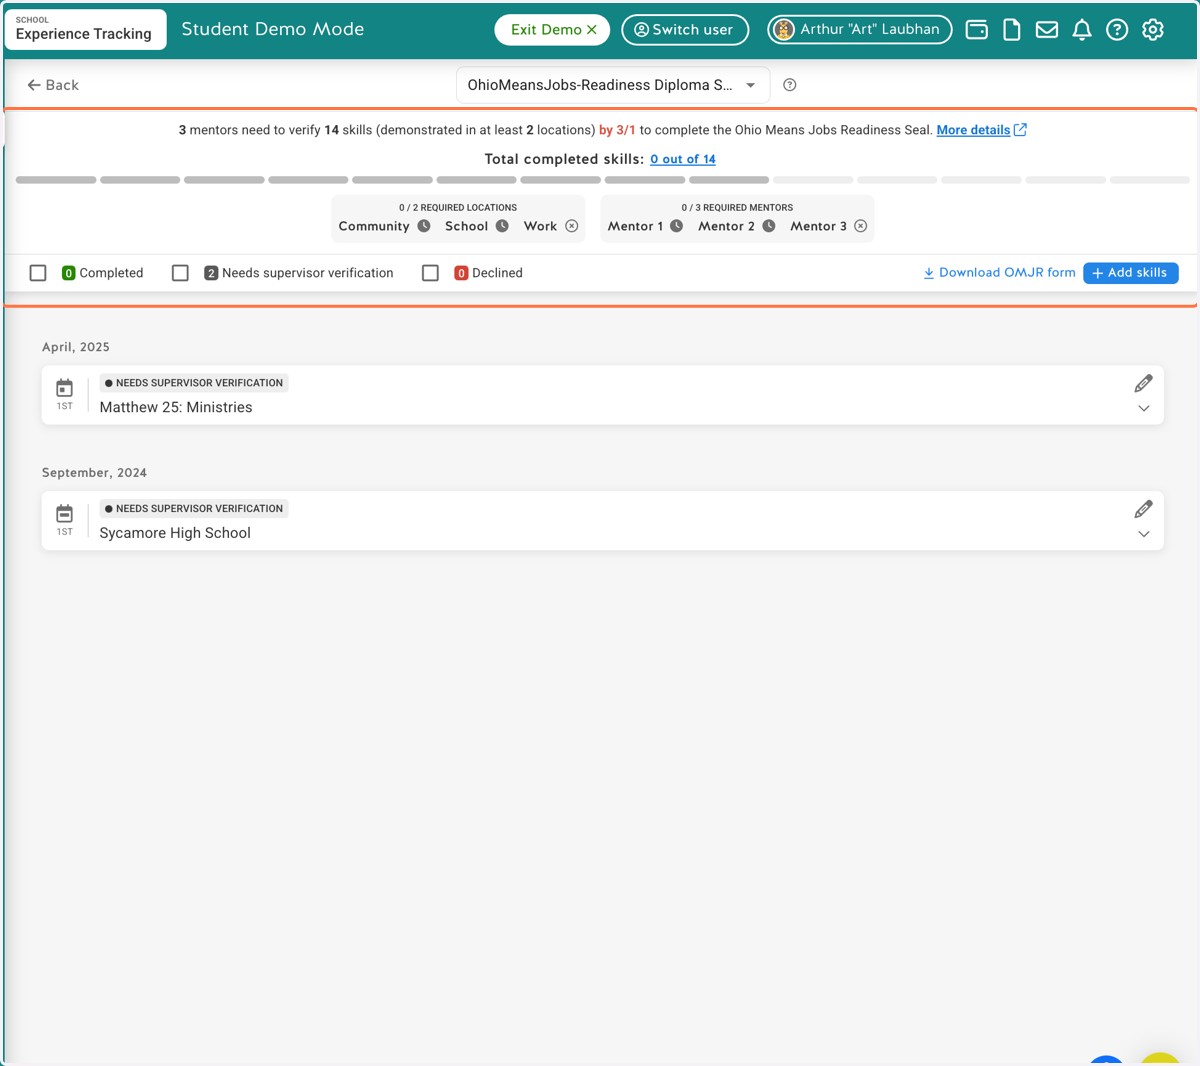Click the x-circle icon next to Work

(x=572, y=226)
